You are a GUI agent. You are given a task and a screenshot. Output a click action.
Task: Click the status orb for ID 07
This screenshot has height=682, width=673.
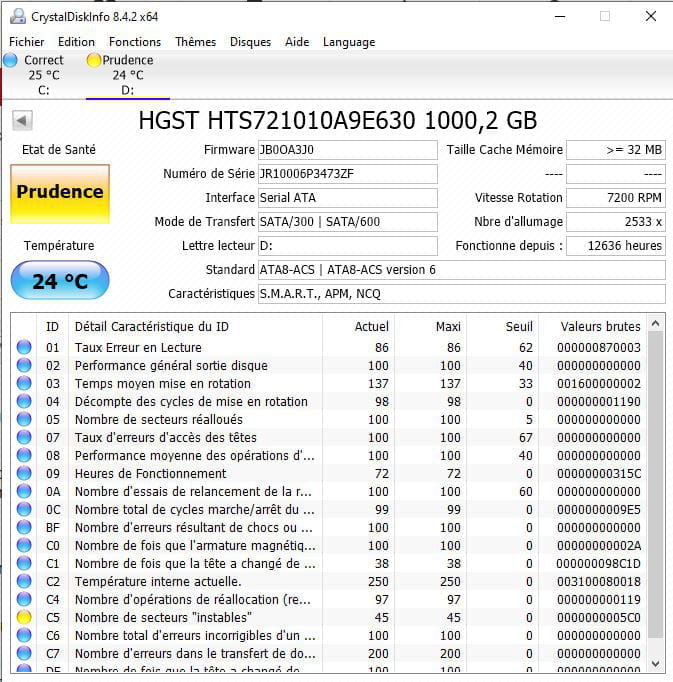pos(24,437)
